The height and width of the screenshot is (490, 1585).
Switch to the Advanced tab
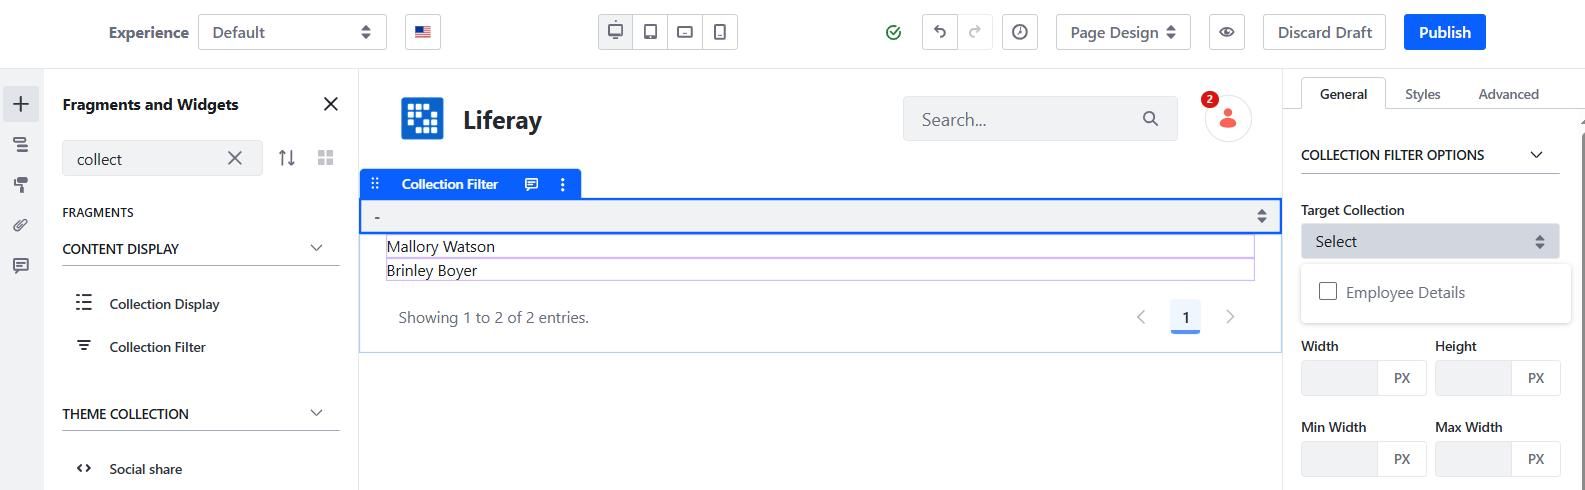[1508, 94]
